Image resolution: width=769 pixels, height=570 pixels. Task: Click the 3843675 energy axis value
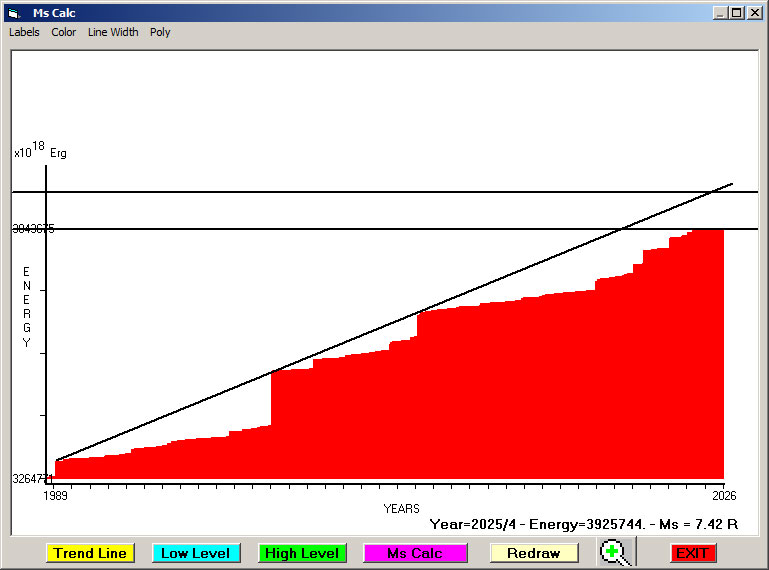(x=34, y=229)
